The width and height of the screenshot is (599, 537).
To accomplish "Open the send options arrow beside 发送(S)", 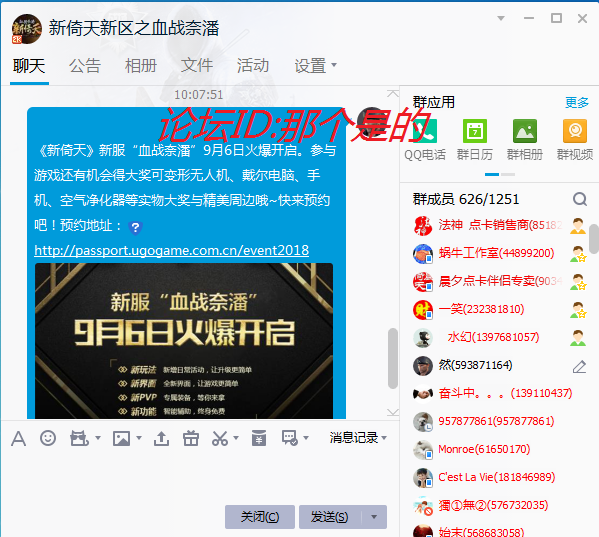I will 374,517.
